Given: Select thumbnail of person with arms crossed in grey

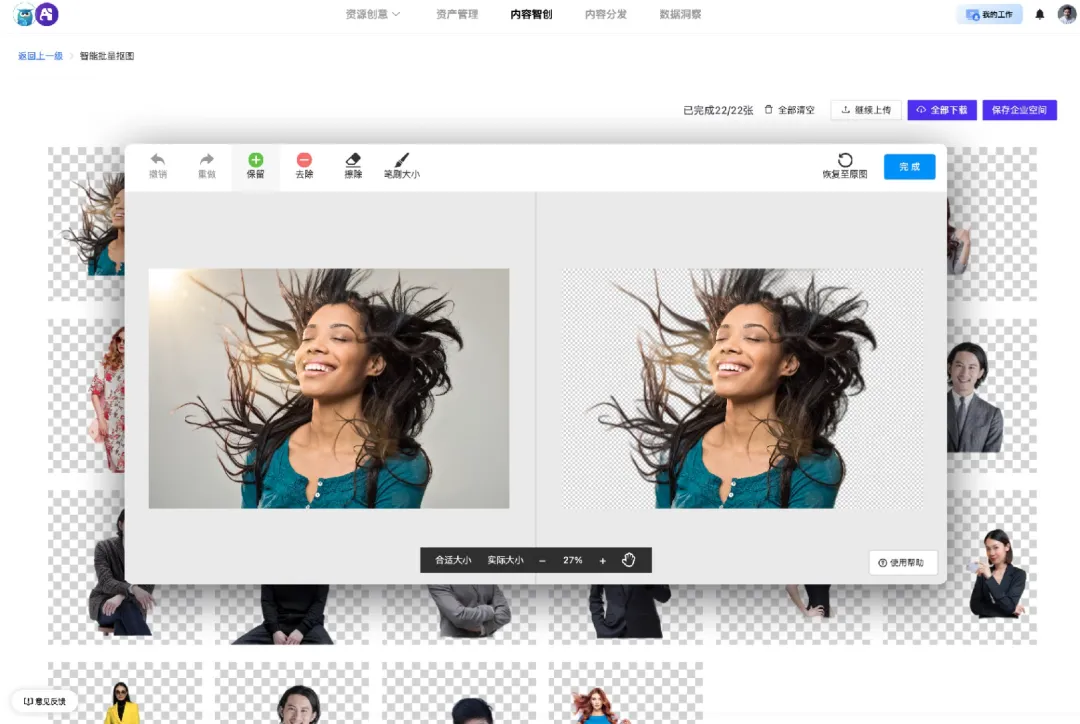Looking at the screenshot, I should tap(459, 614).
